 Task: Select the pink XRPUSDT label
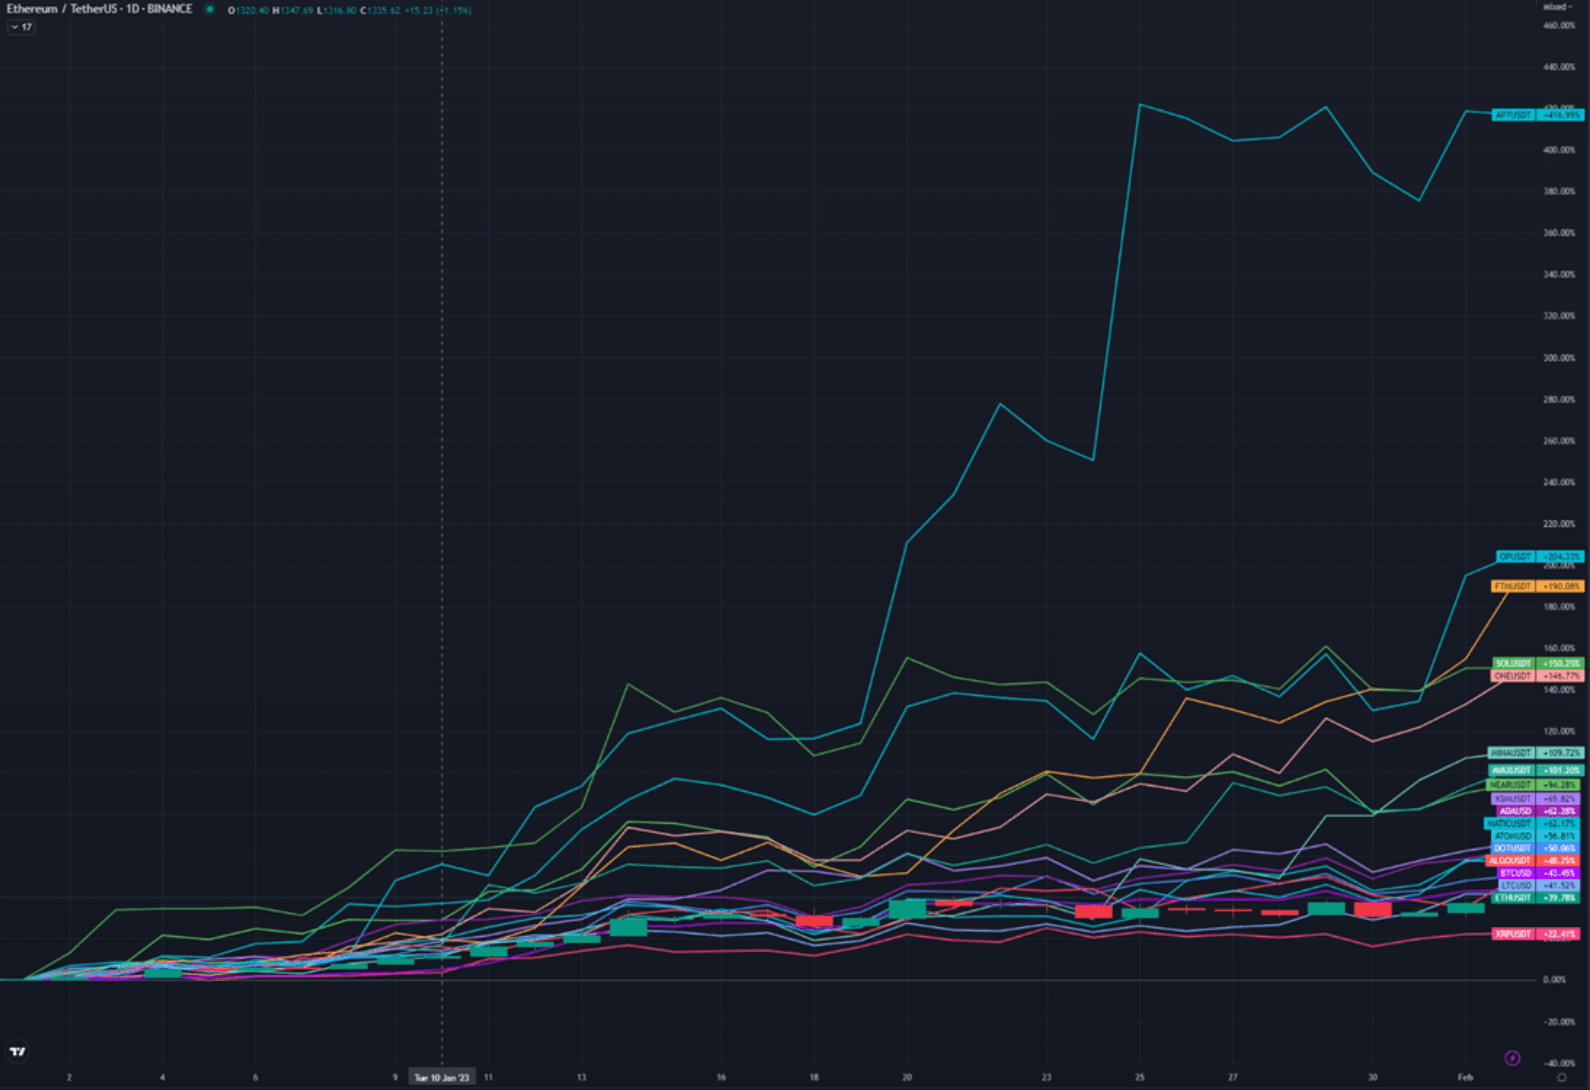click(1513, 934)
